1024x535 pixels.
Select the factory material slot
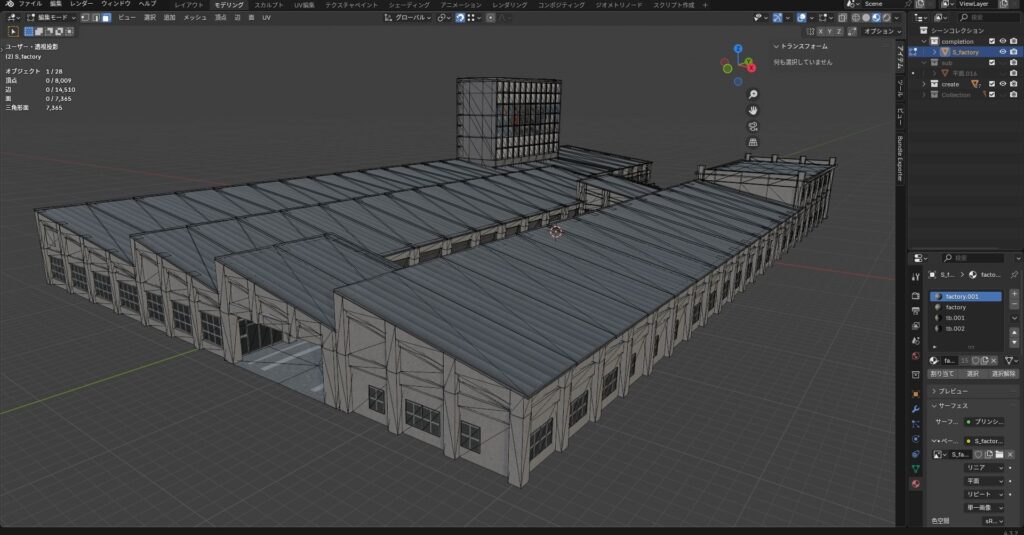pos(955,307)
